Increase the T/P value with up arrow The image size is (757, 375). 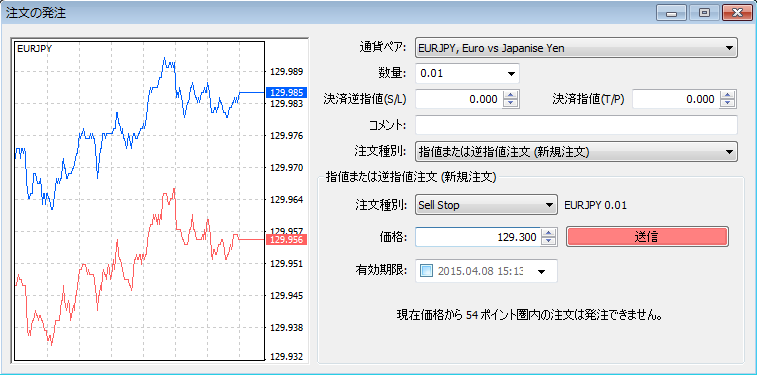coord(727,95)
